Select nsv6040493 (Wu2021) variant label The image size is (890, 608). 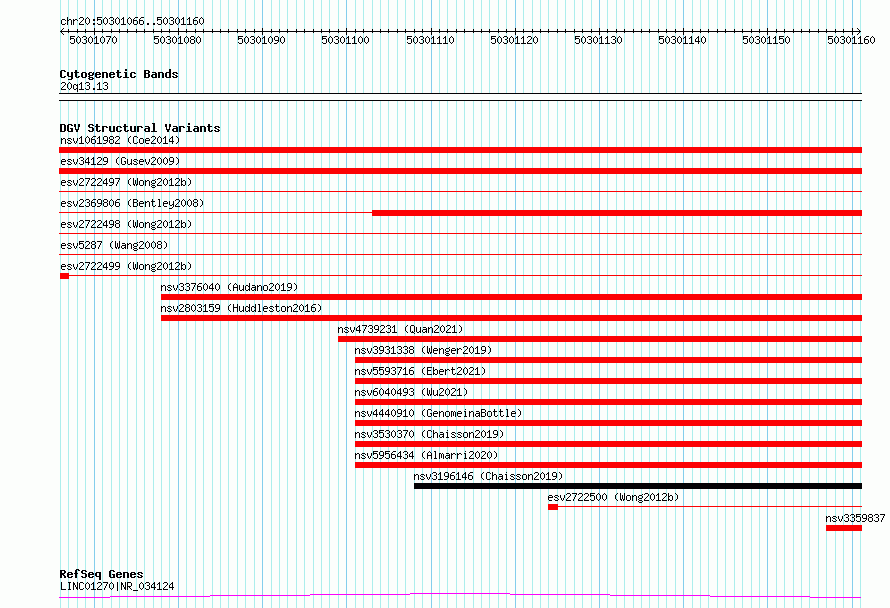tap(411, 392)
